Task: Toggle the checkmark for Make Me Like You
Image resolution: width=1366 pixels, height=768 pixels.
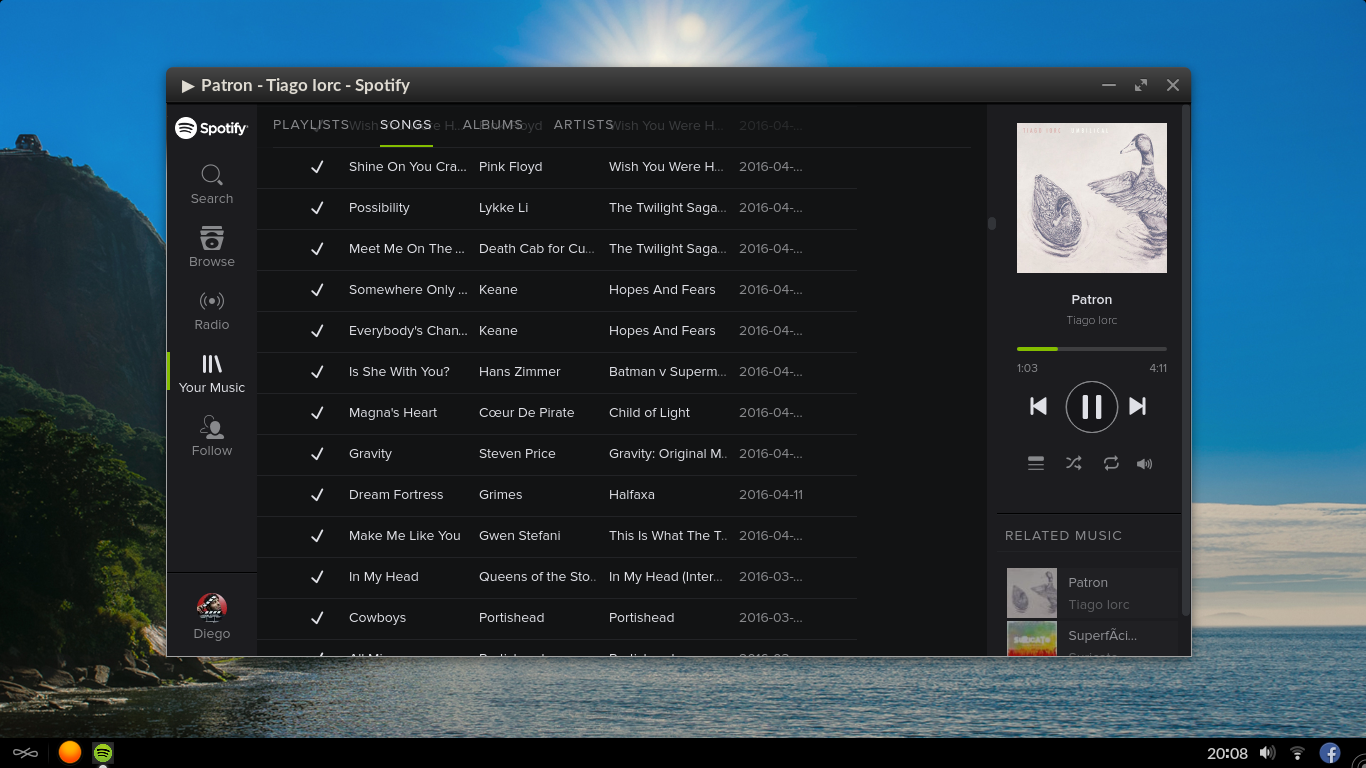Action: pos(317,536)
